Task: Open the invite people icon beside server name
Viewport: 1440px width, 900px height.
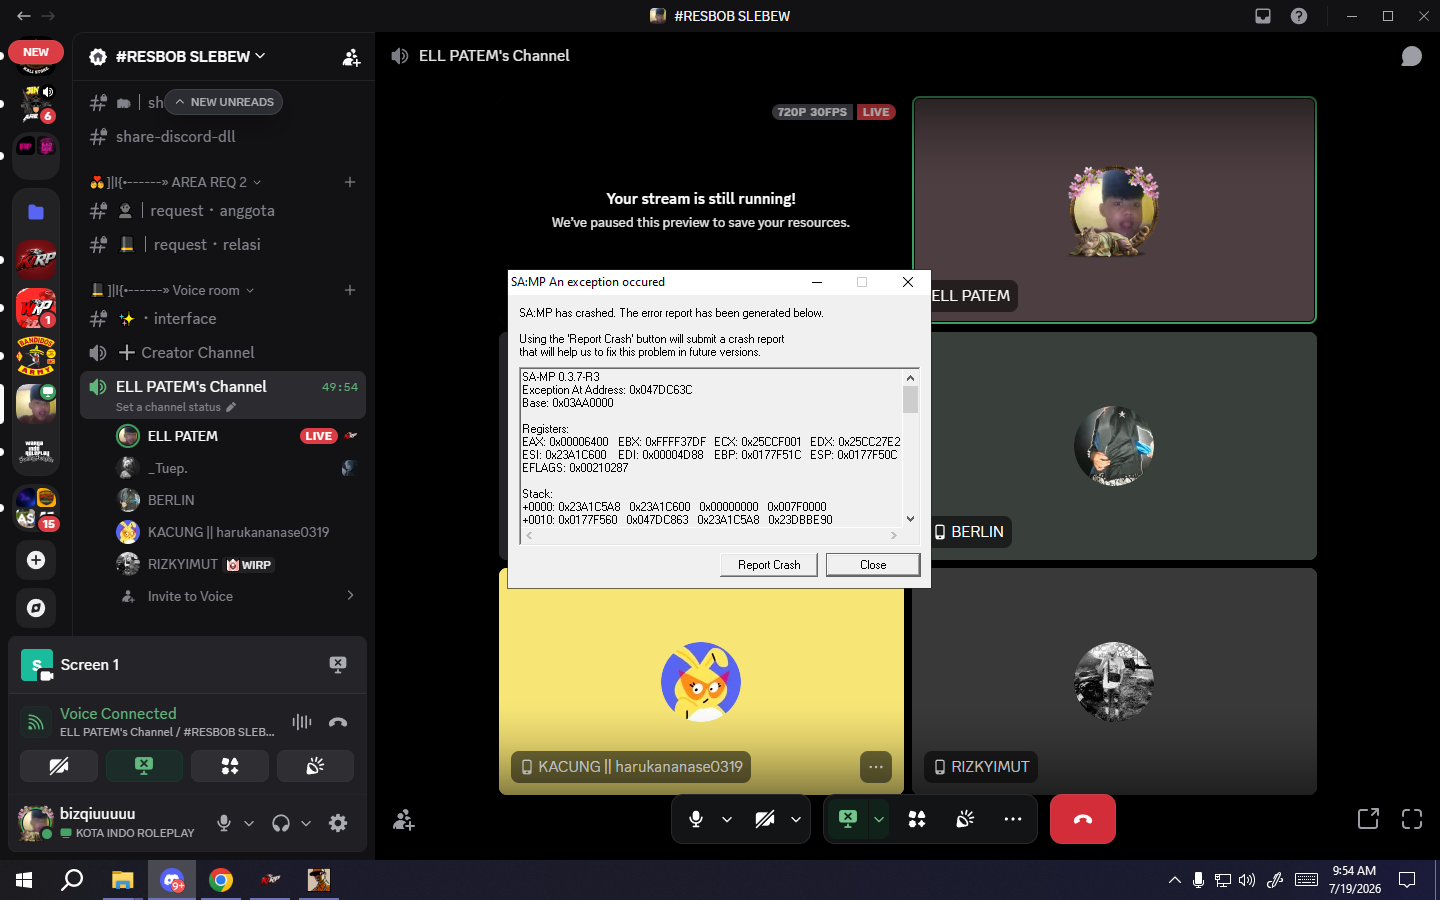Action: pos(351,57)
